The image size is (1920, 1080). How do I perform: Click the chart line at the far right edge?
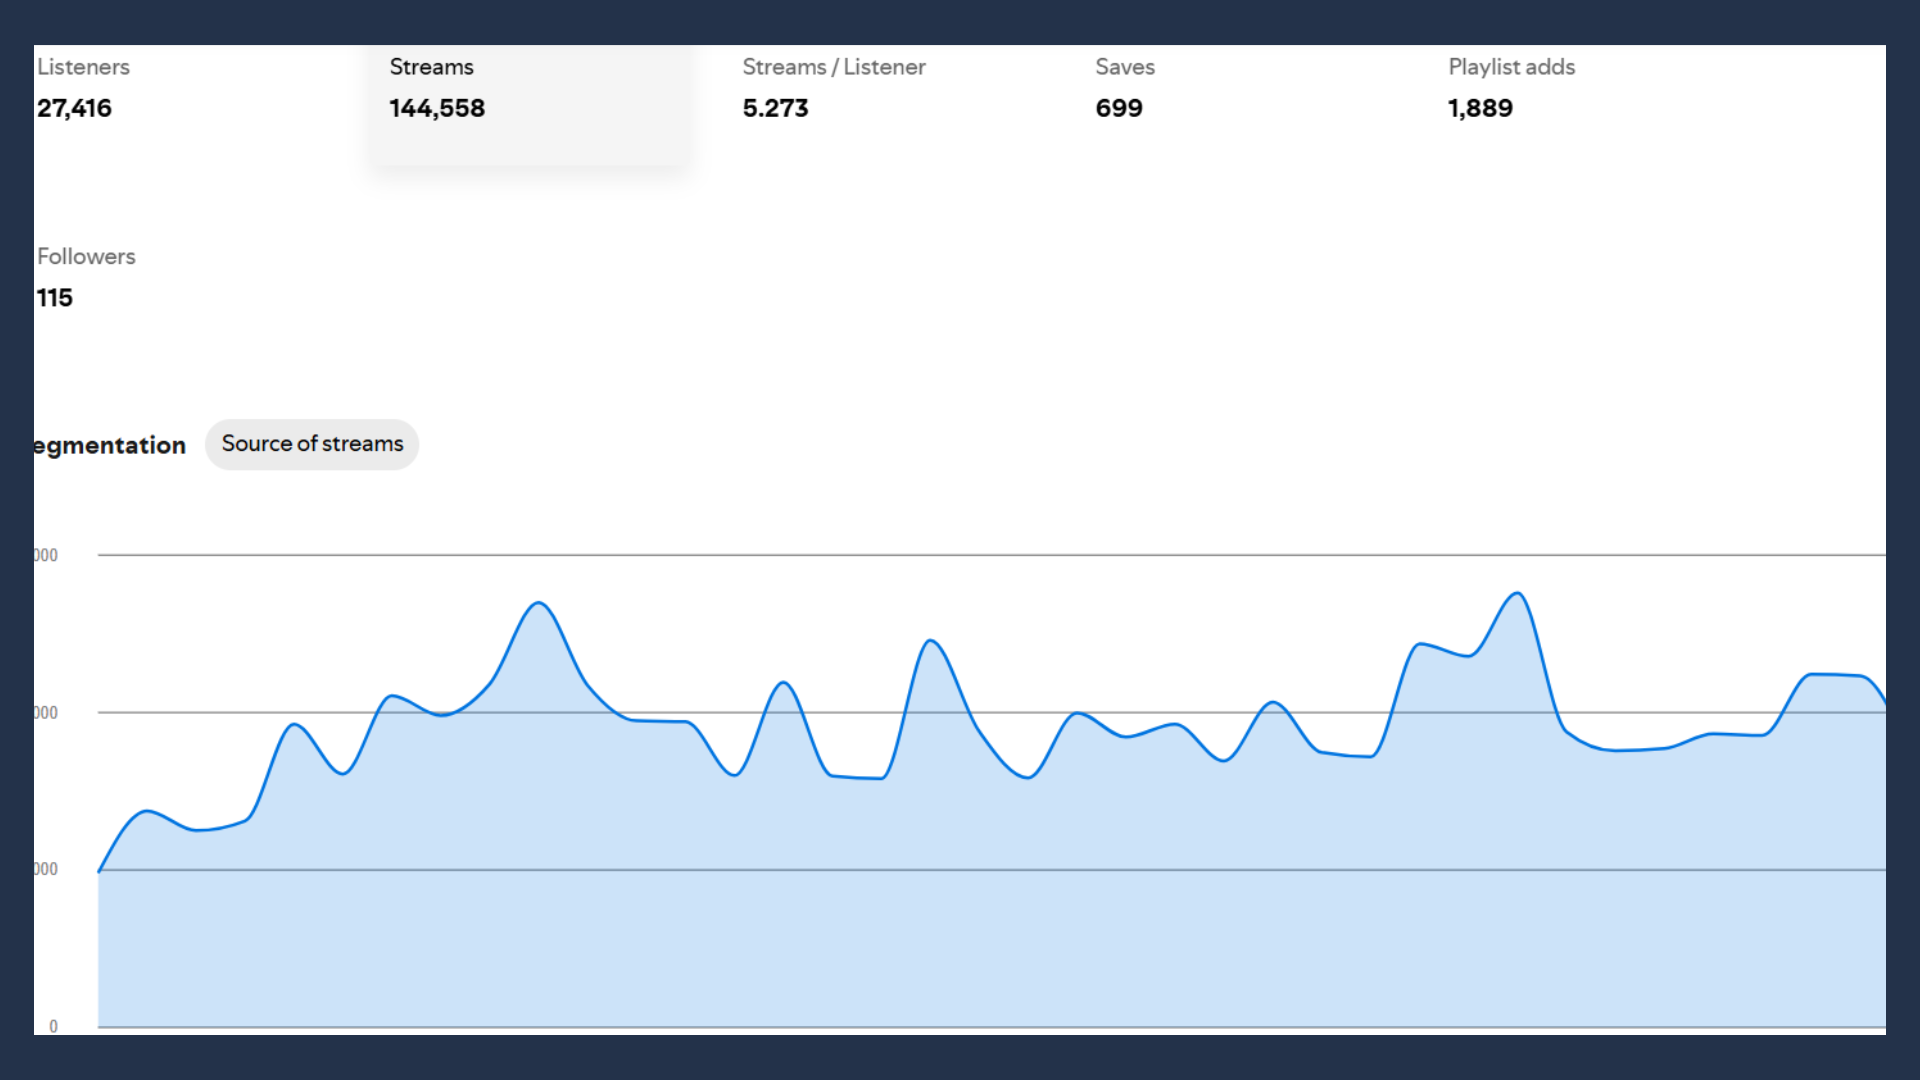coord(1883,699)
